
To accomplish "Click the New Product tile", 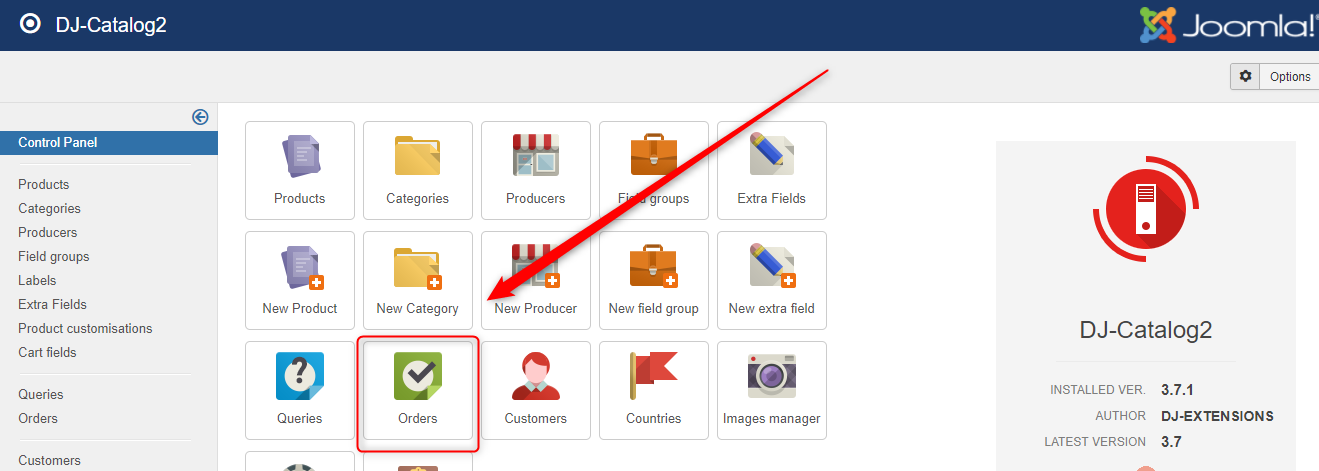I will tap(300, 280).
